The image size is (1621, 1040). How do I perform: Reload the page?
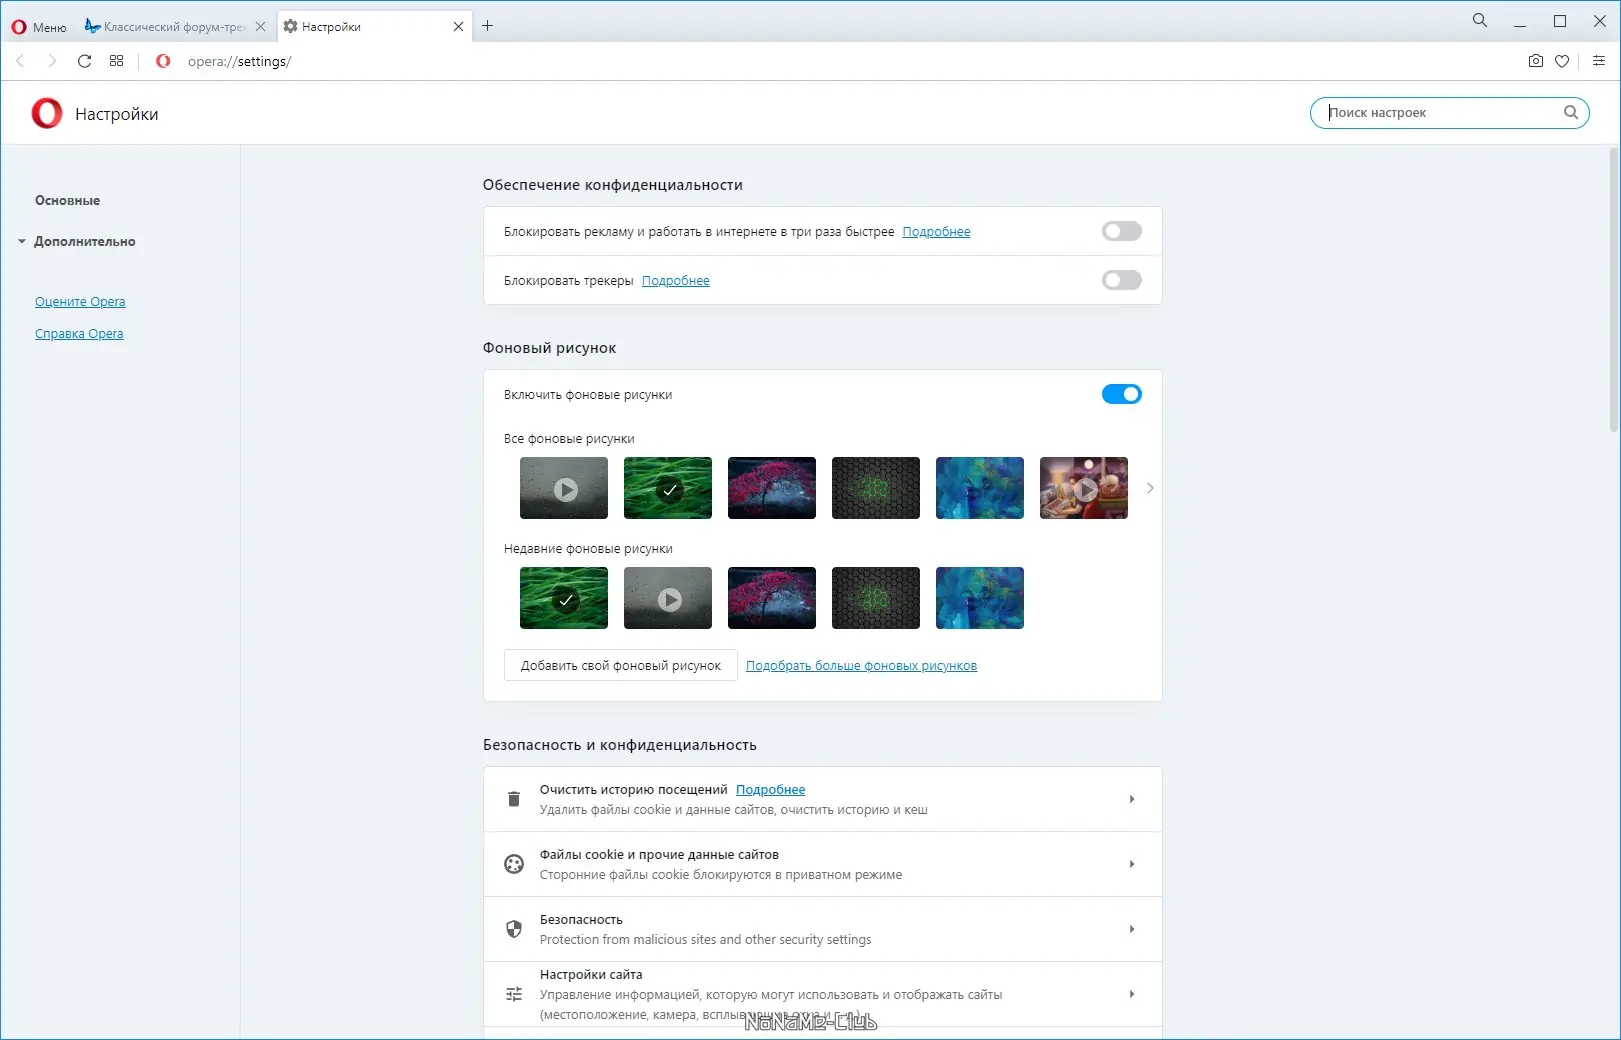point(84,61)
